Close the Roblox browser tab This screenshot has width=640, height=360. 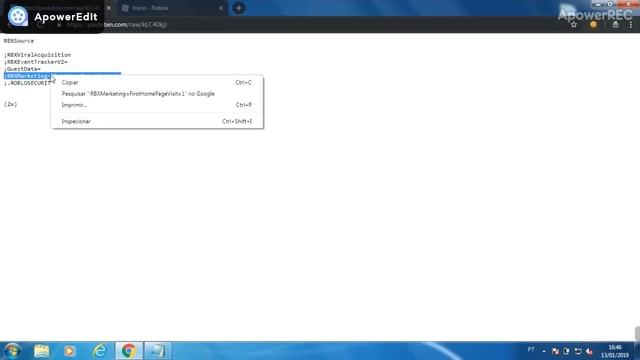point(221,8)
